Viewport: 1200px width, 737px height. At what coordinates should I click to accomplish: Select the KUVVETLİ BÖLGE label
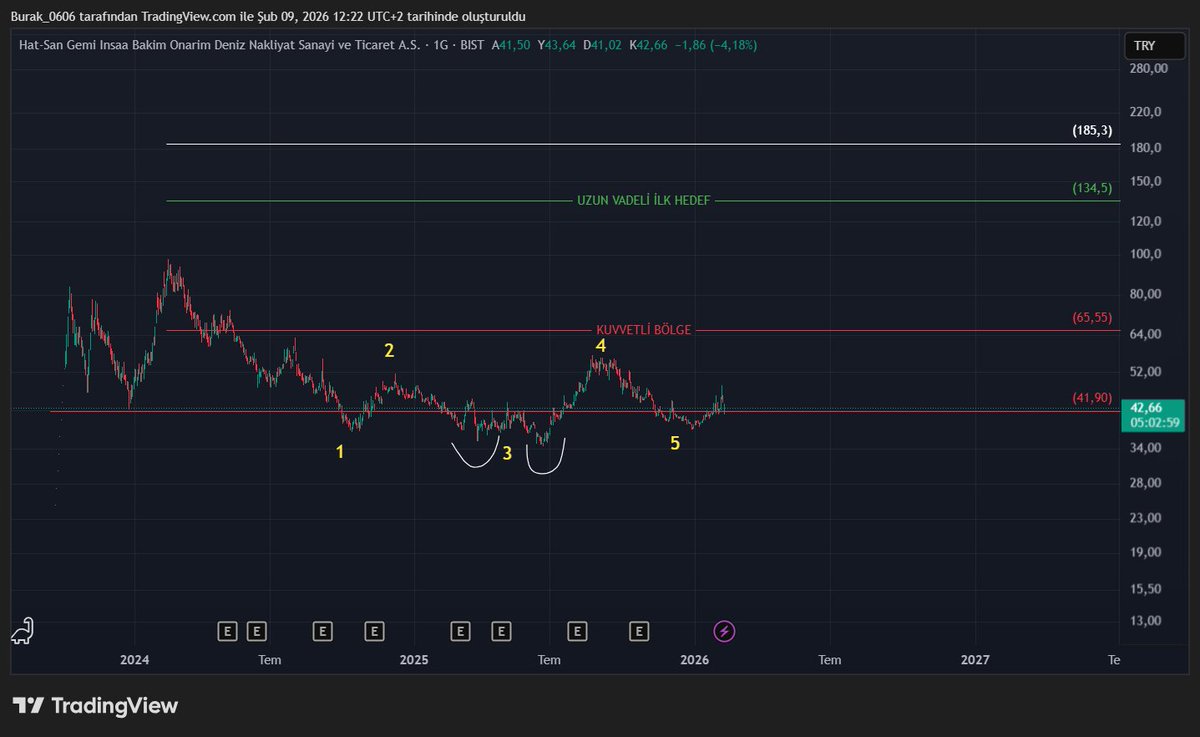643,330
